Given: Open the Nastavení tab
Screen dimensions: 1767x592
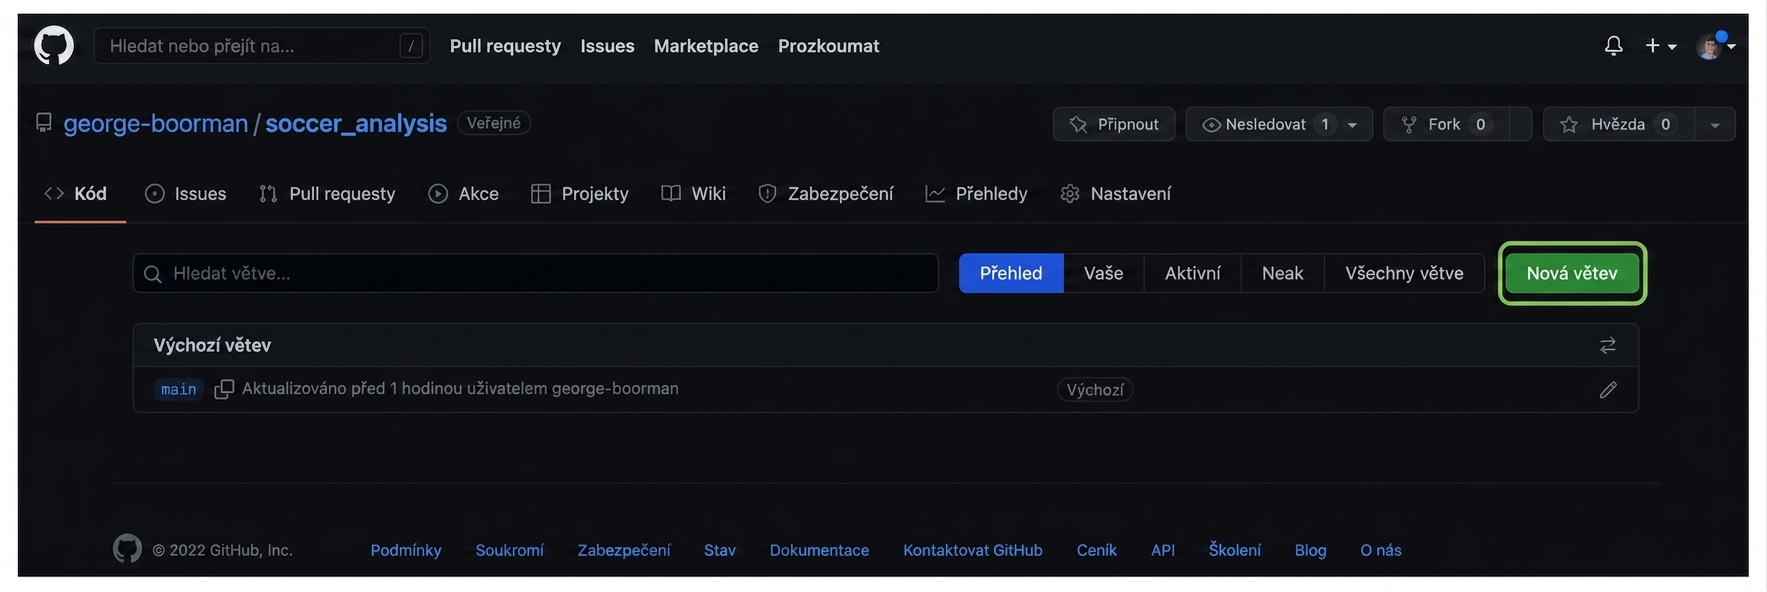Looking at the screenshot, I should 1116,193.
